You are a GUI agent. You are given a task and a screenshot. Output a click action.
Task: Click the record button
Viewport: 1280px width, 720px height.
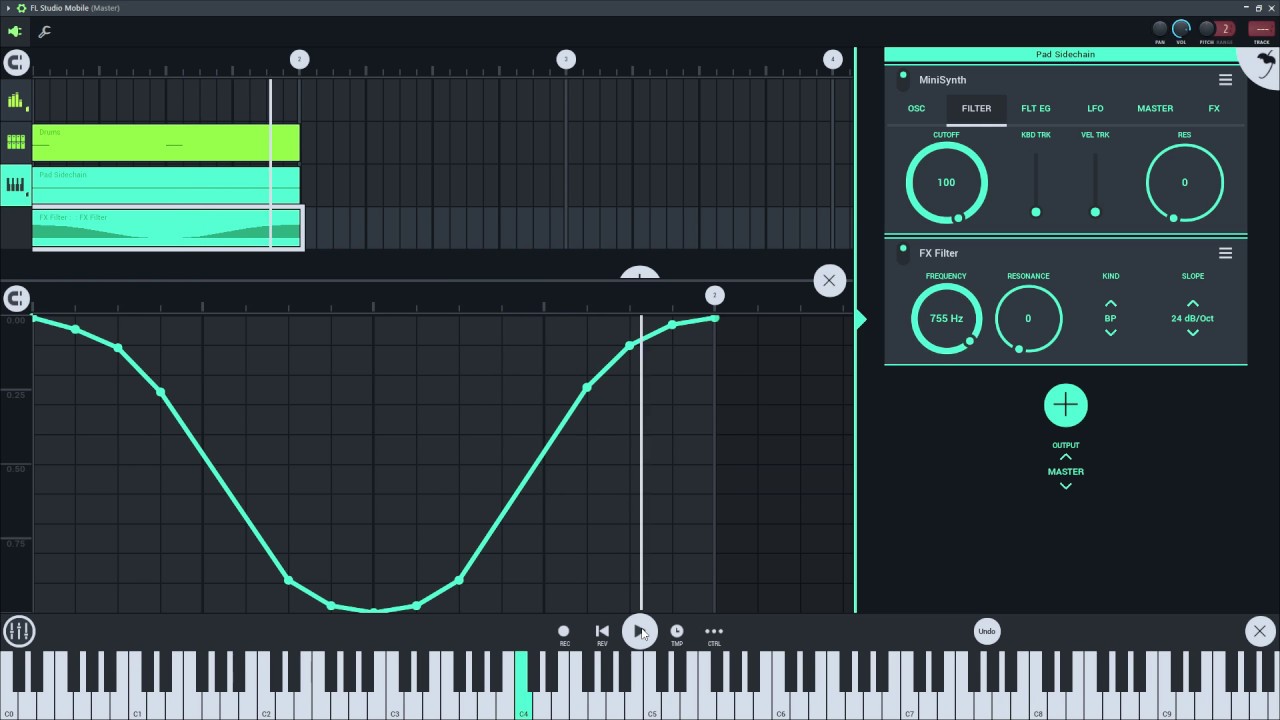(564, 631)
